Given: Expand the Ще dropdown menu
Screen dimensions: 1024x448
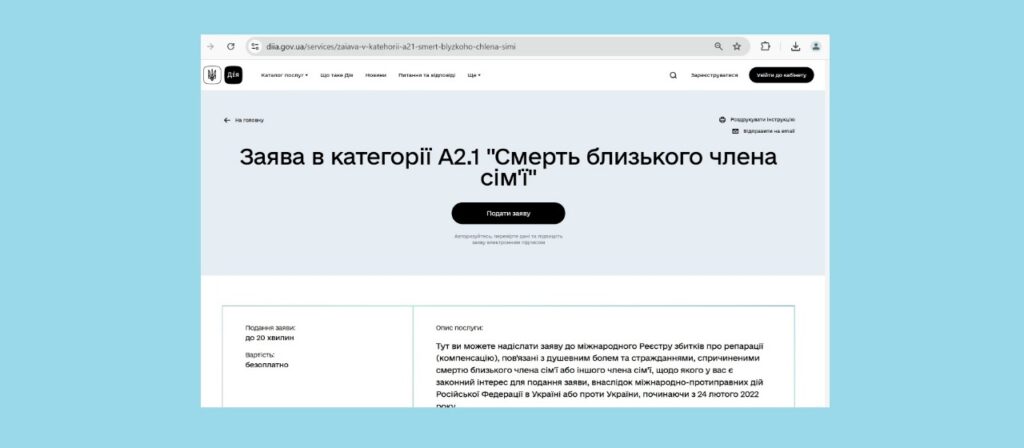Looking at the screenshot, I should (x=474, y=75).
